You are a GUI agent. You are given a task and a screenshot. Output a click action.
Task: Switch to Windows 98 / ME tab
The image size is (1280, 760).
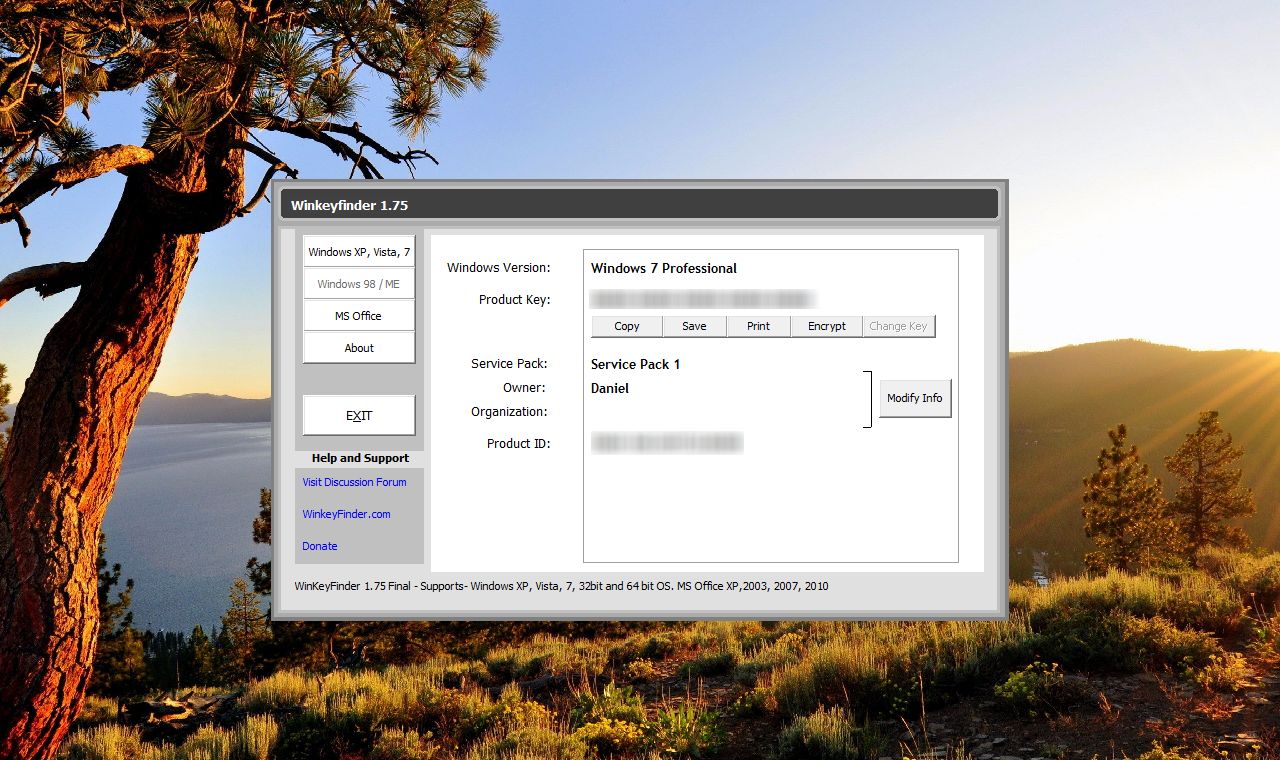click(359, 284)
